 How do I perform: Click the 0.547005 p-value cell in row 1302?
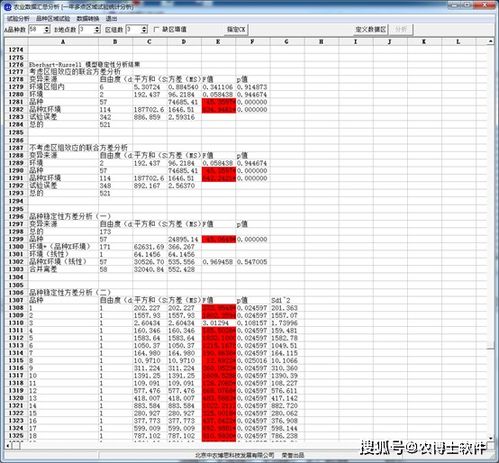coord(253,262)
